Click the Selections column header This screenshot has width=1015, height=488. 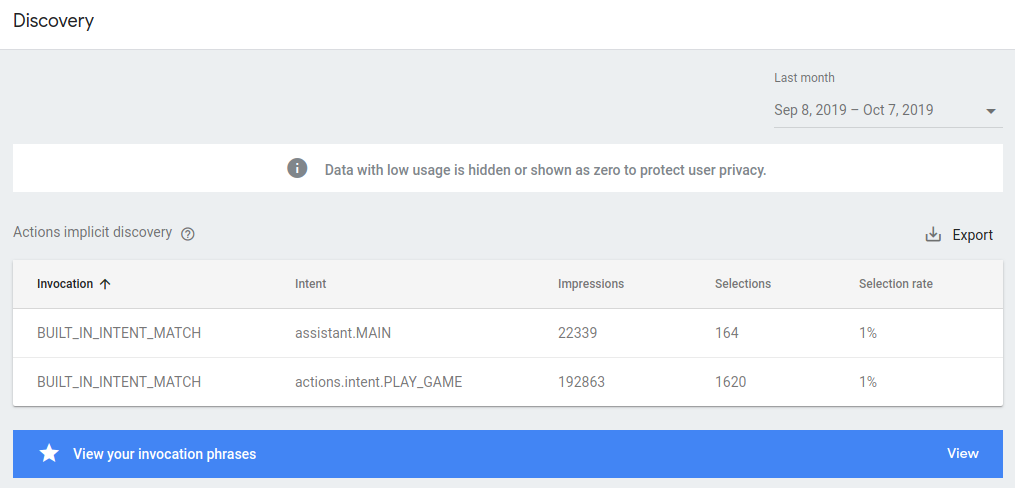(742, 284)
